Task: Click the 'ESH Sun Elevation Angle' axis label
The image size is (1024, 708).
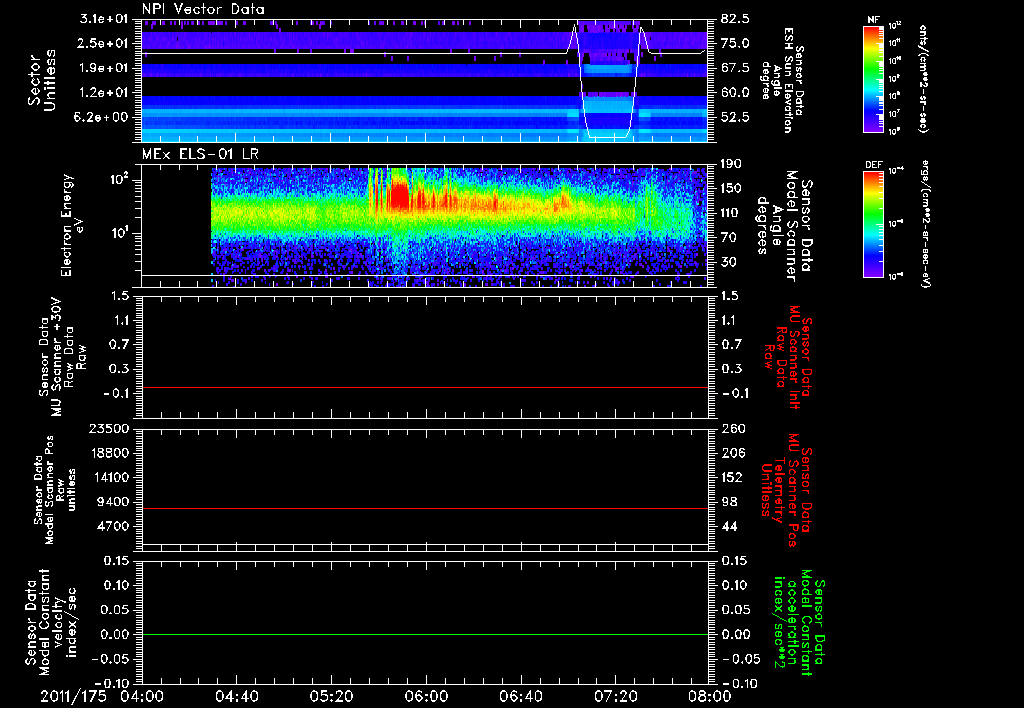Action: [782, 80]
